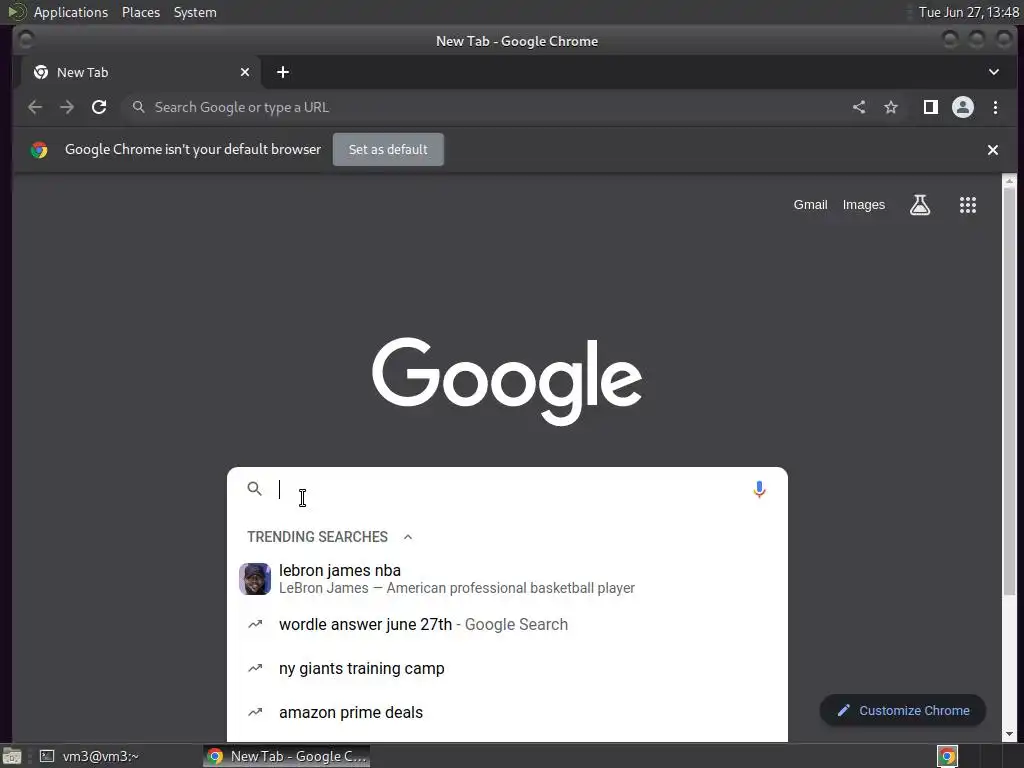The image size is (1024, 768).
Task: Select wordle answer june 27th suggestion
Action: pyautogui.click(x=507, y=624)
